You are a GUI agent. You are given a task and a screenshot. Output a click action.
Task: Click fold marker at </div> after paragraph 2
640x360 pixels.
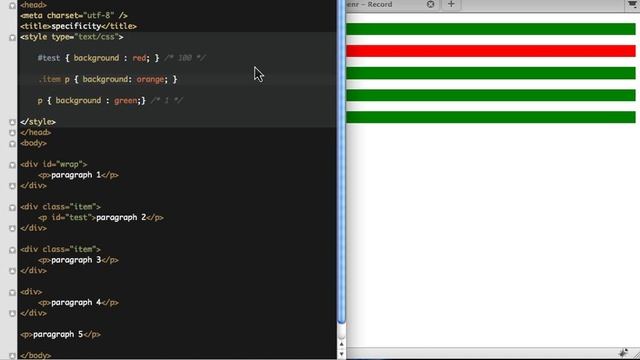tap(13, 229)
